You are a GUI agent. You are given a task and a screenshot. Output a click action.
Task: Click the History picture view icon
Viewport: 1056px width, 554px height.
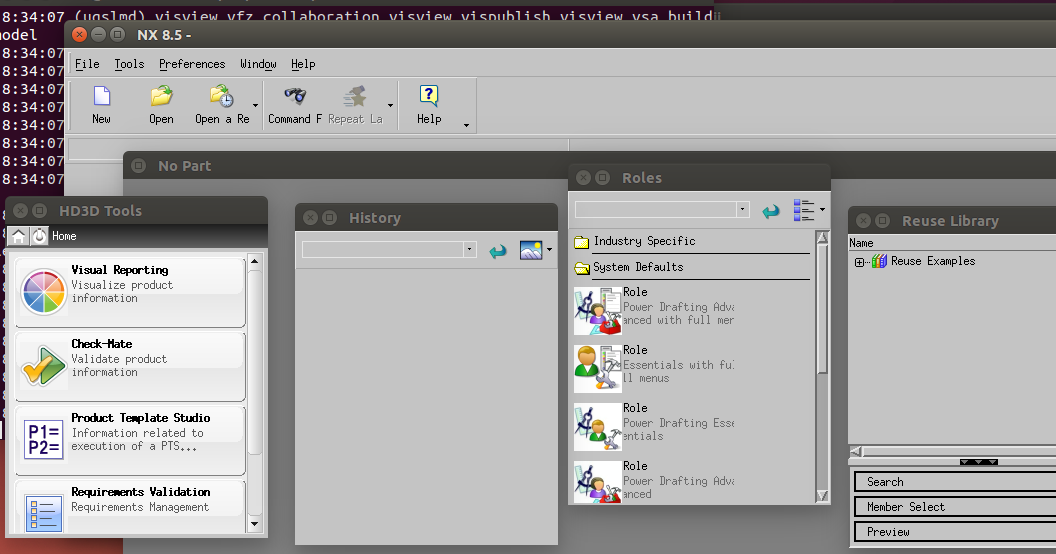click(x=531, y=250)
